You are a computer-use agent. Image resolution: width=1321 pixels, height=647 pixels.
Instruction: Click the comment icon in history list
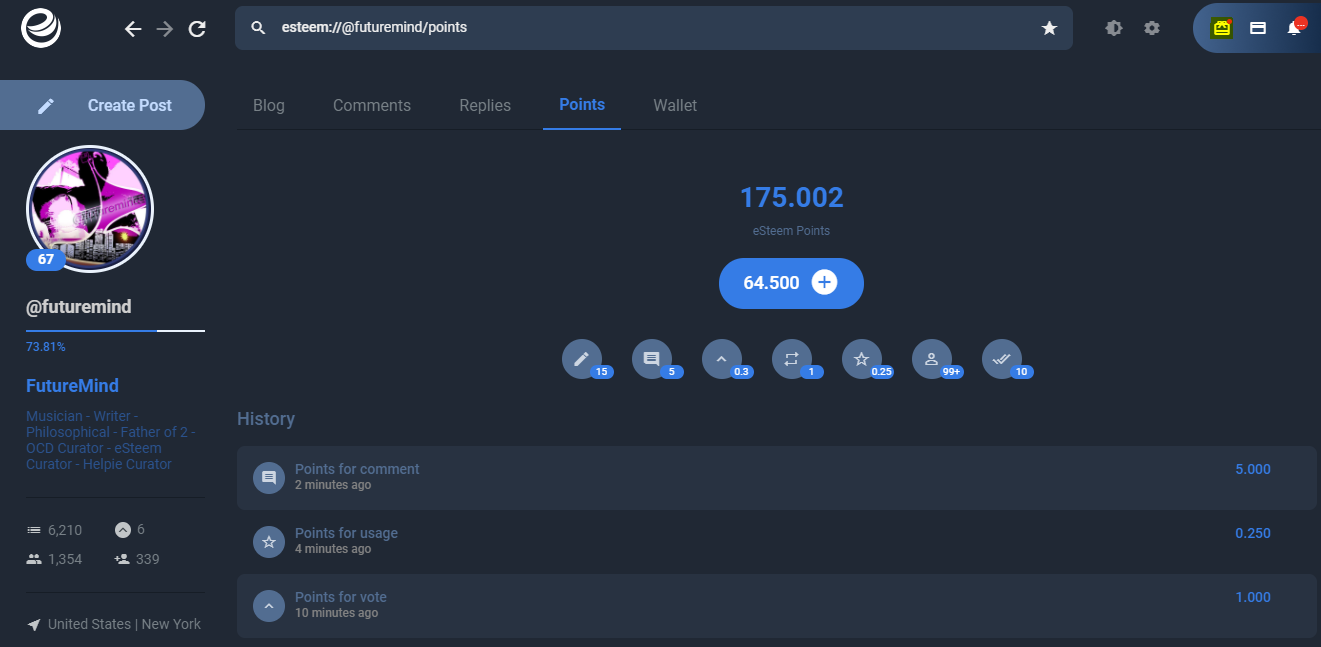[269, 478]
